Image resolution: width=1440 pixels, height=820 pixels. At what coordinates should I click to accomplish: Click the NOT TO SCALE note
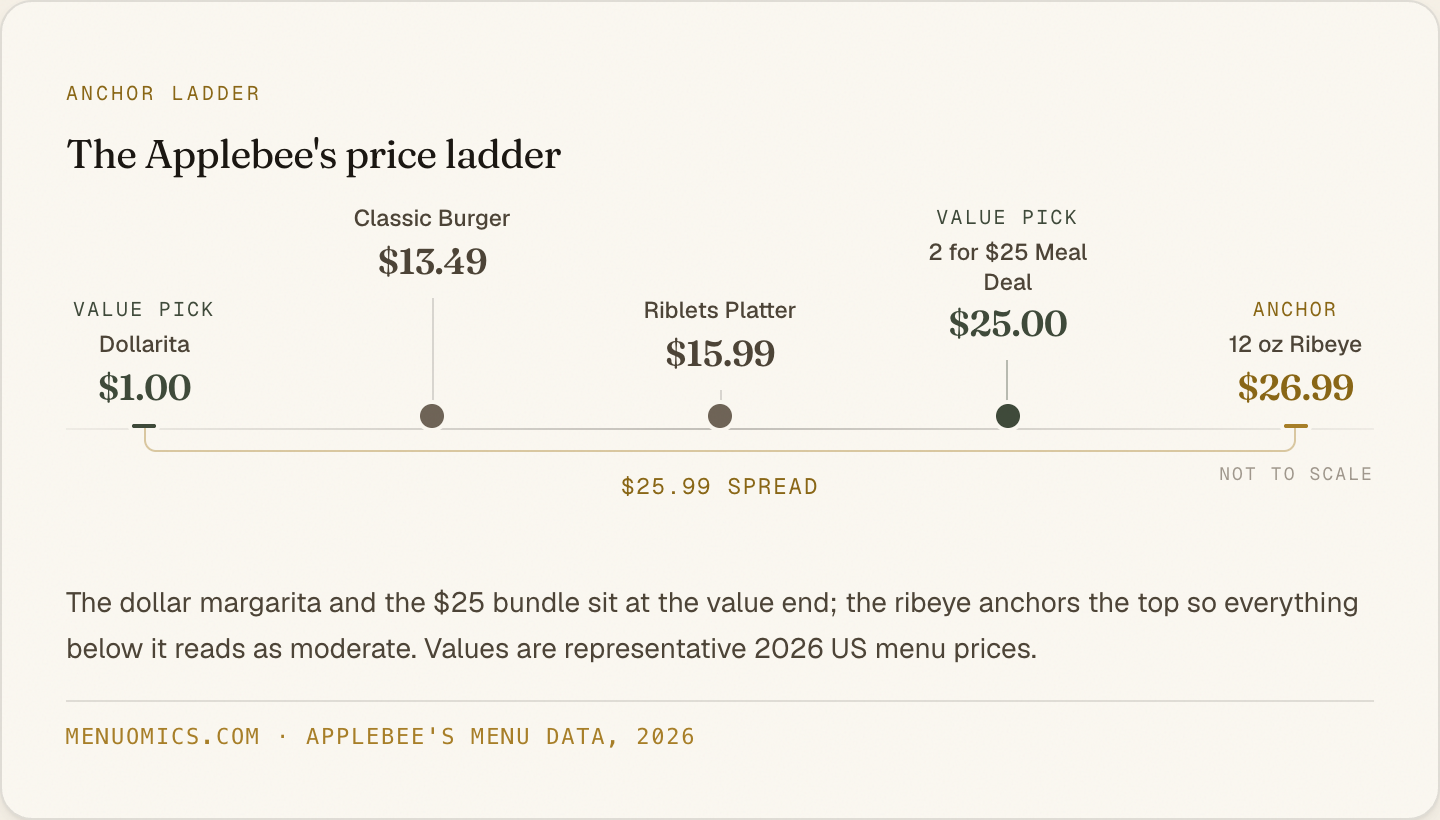(1296, 474)
